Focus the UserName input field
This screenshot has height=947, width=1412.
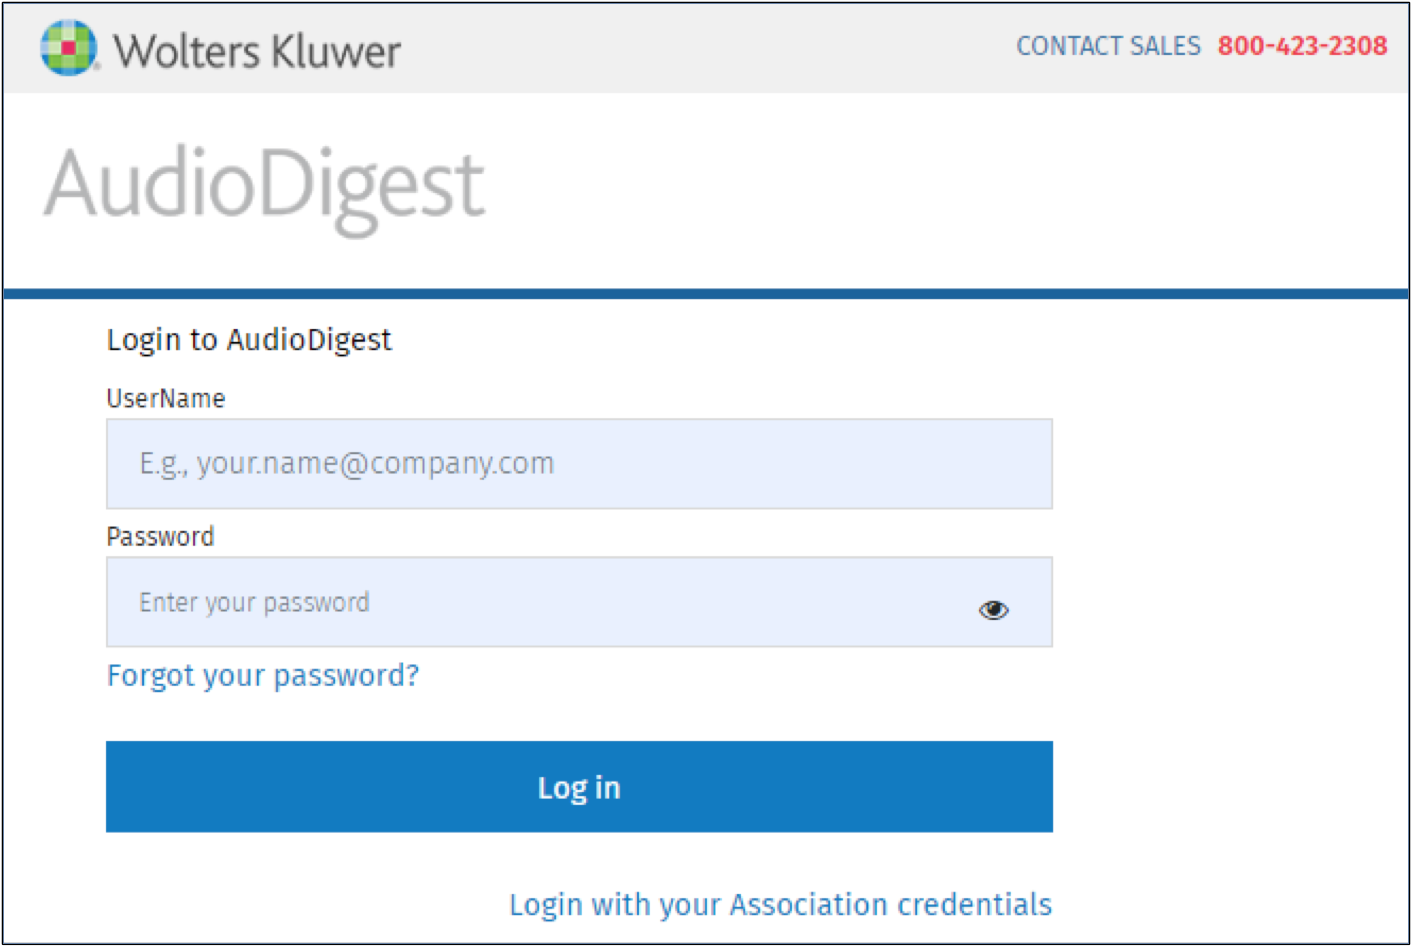579,464
